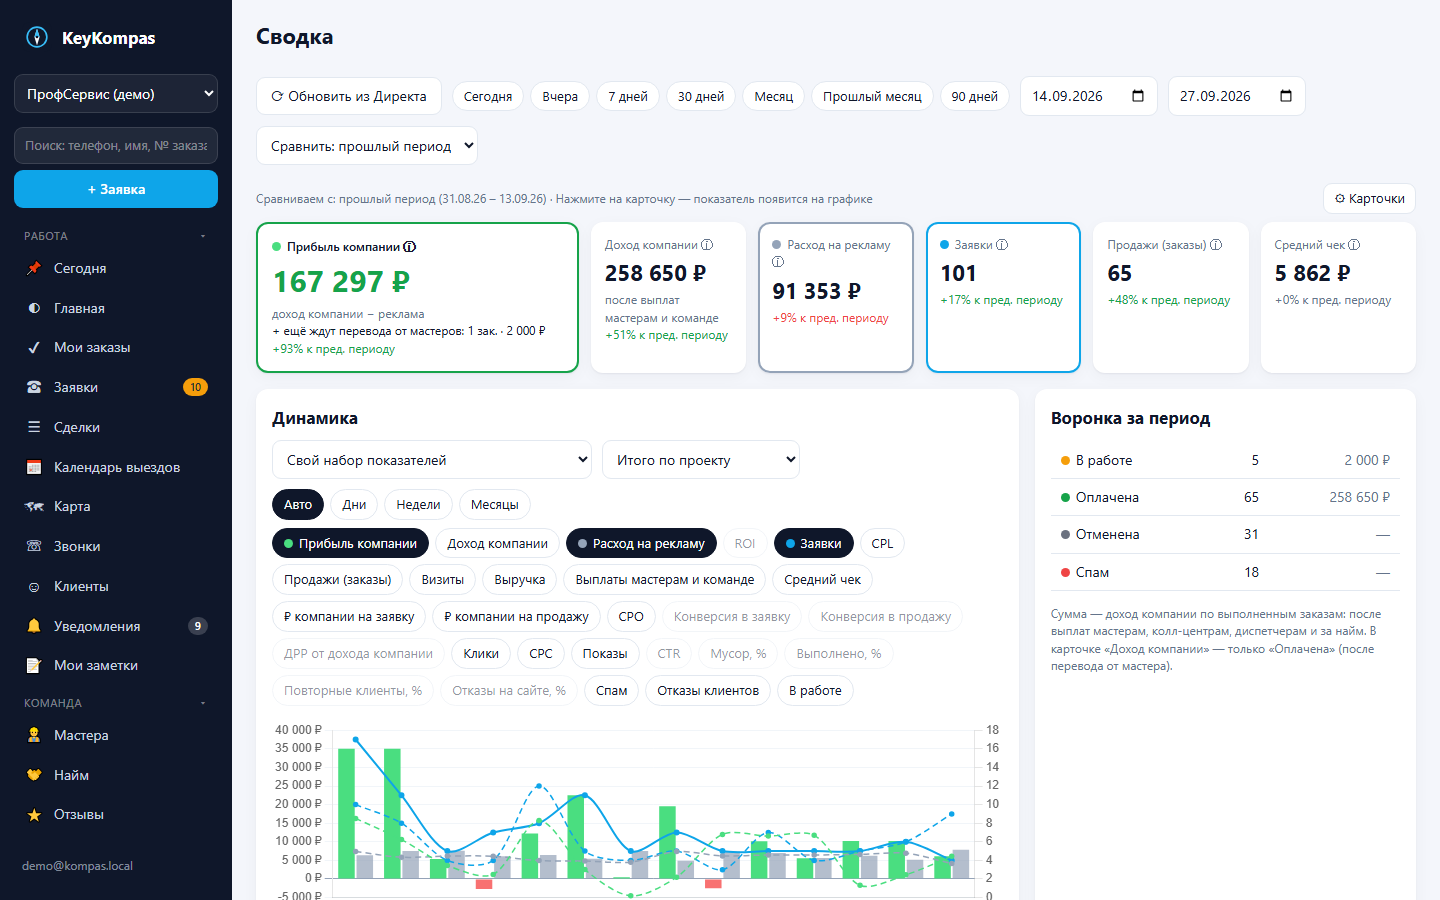This screenshot has width=1440, height=900.
Task: Click the phone icon beside Звонки
Action: (x=34, y=546)
